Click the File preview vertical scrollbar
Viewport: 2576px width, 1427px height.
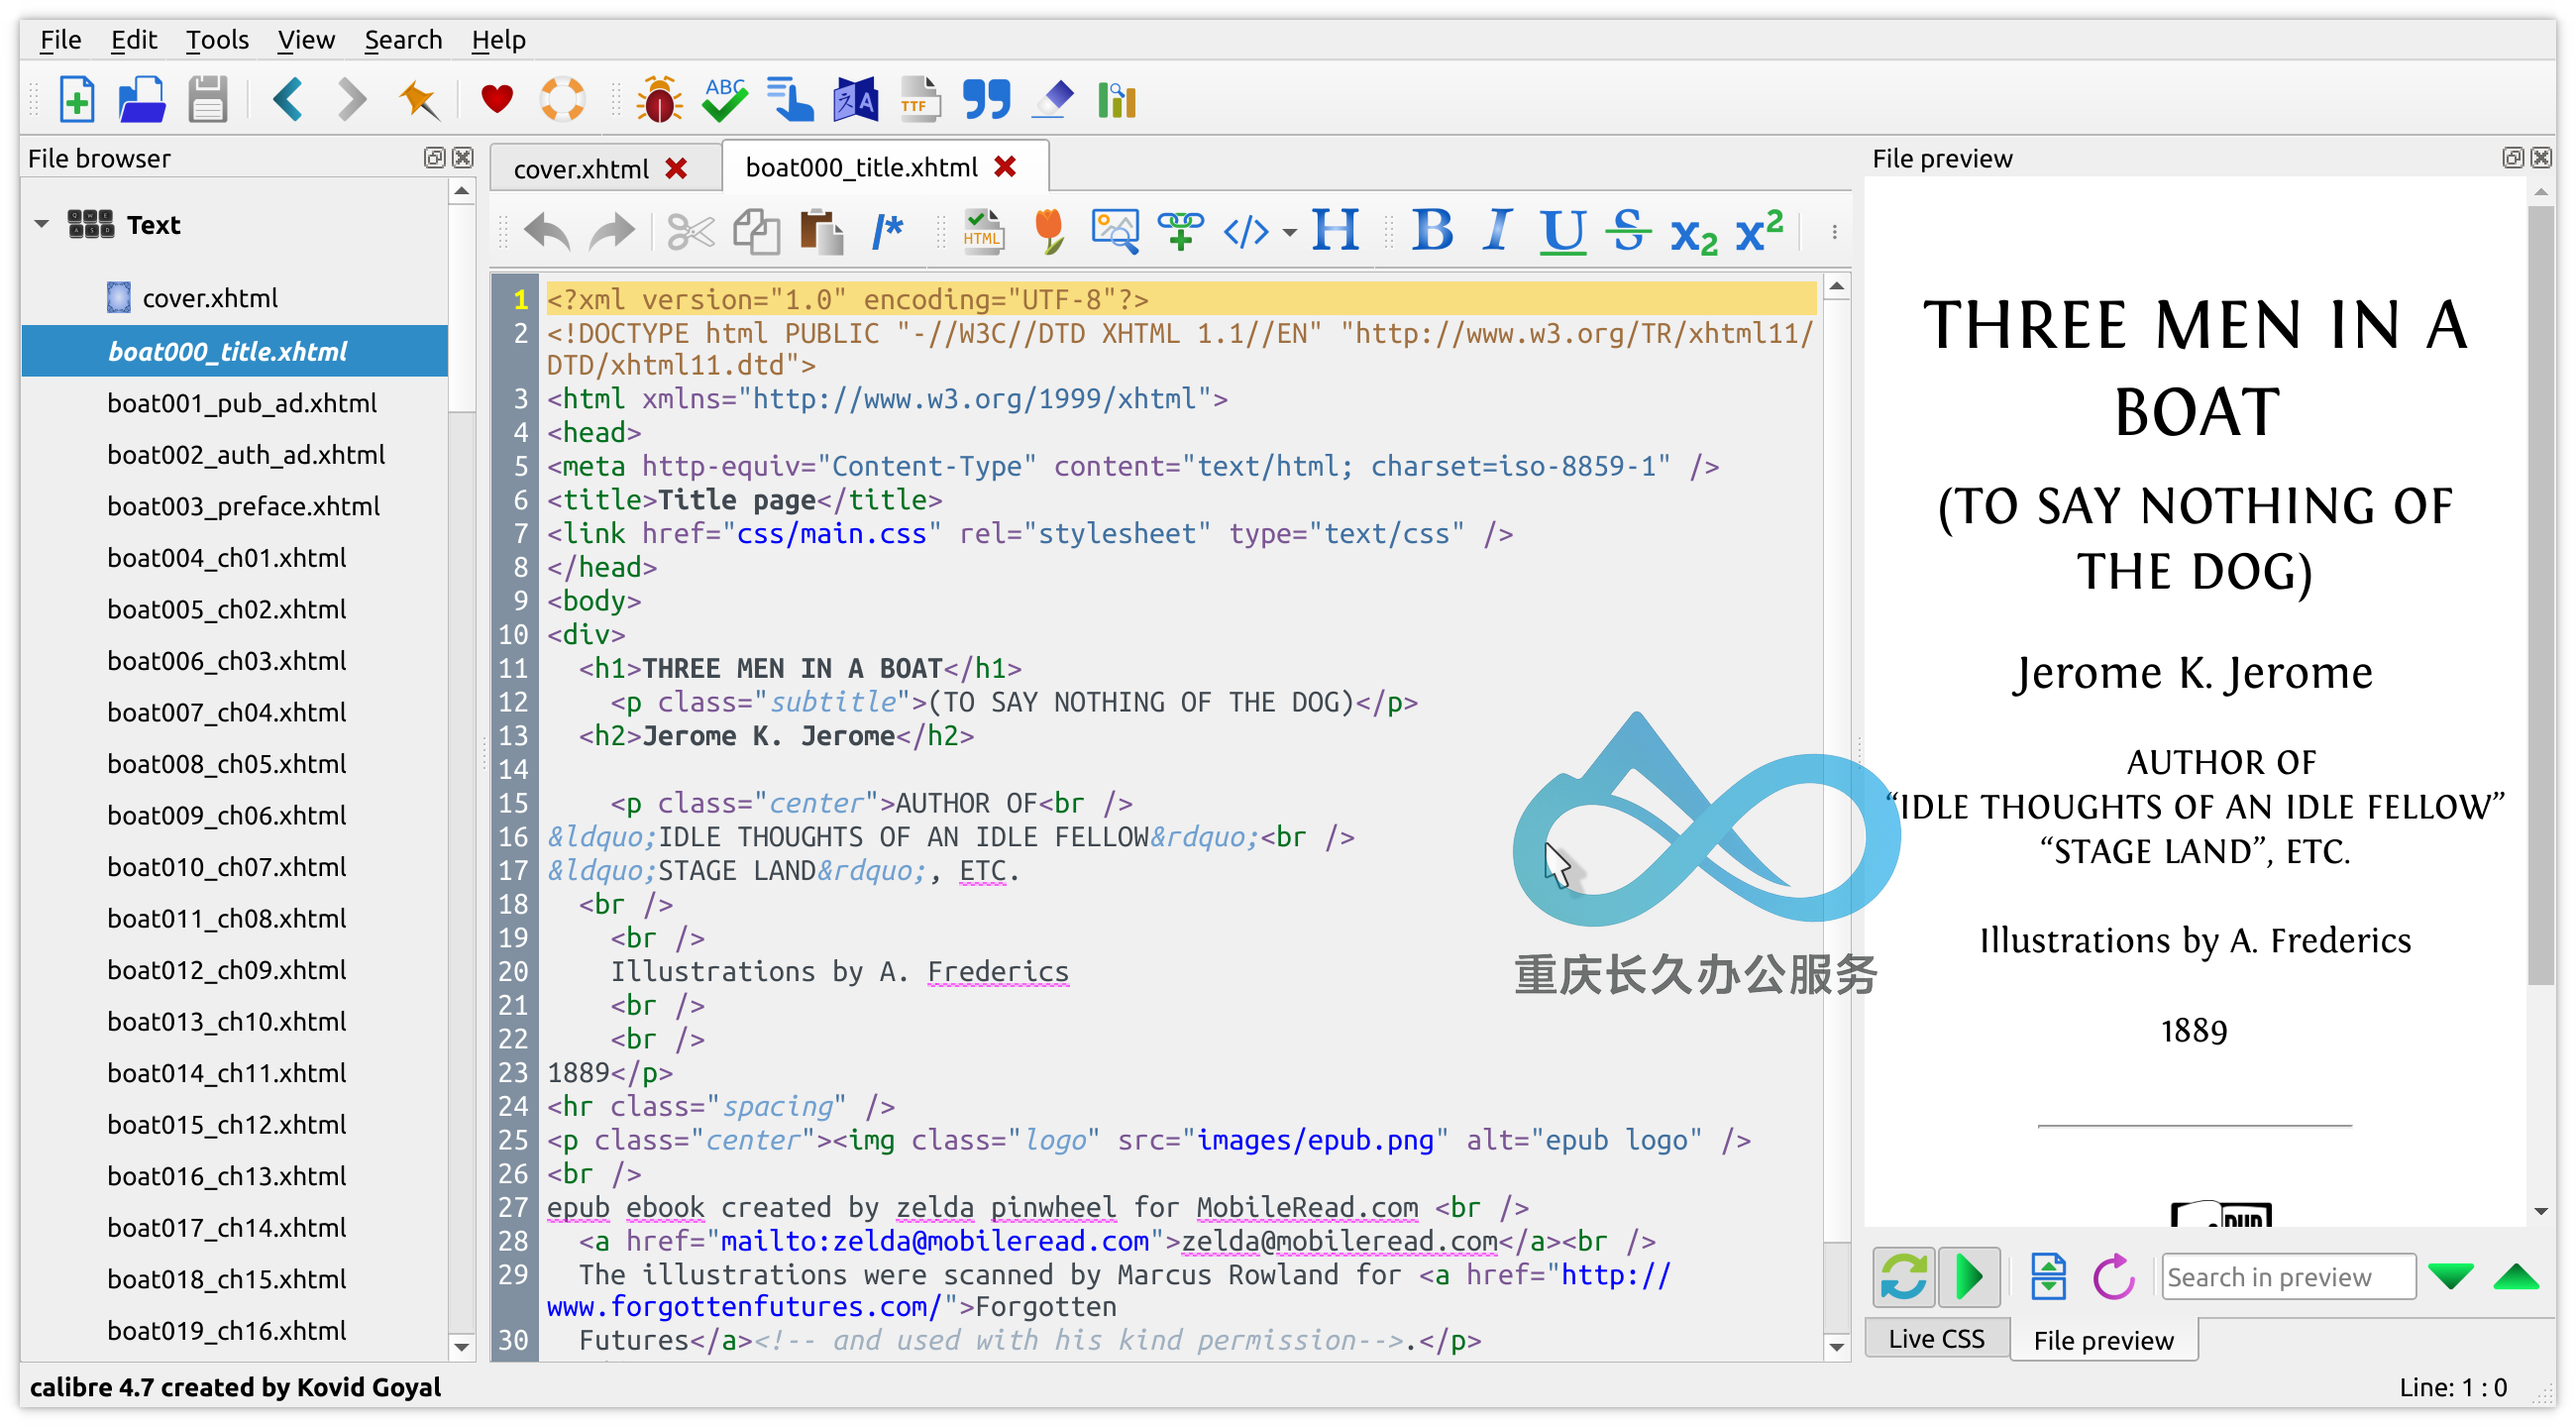(x=2540, y=595)
